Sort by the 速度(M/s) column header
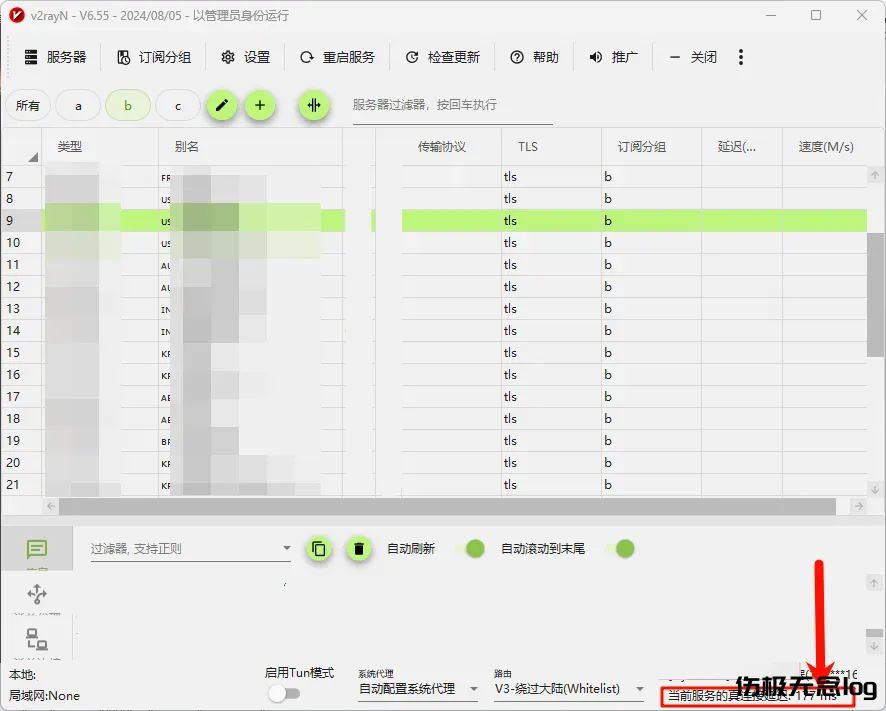 [826, 147]
